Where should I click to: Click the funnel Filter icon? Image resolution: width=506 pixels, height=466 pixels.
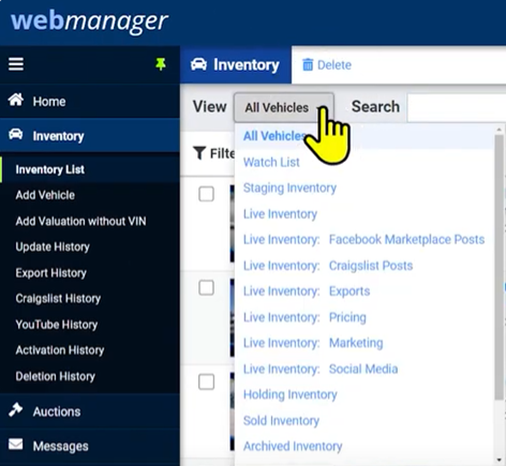click(x=199, y=153)
